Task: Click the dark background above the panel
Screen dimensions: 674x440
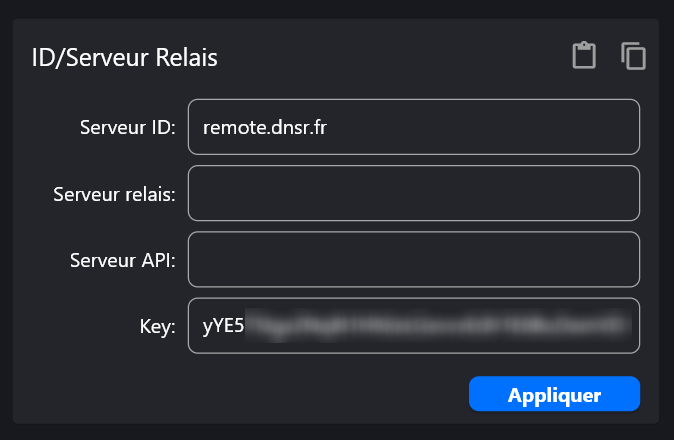Action: point(337,9)
